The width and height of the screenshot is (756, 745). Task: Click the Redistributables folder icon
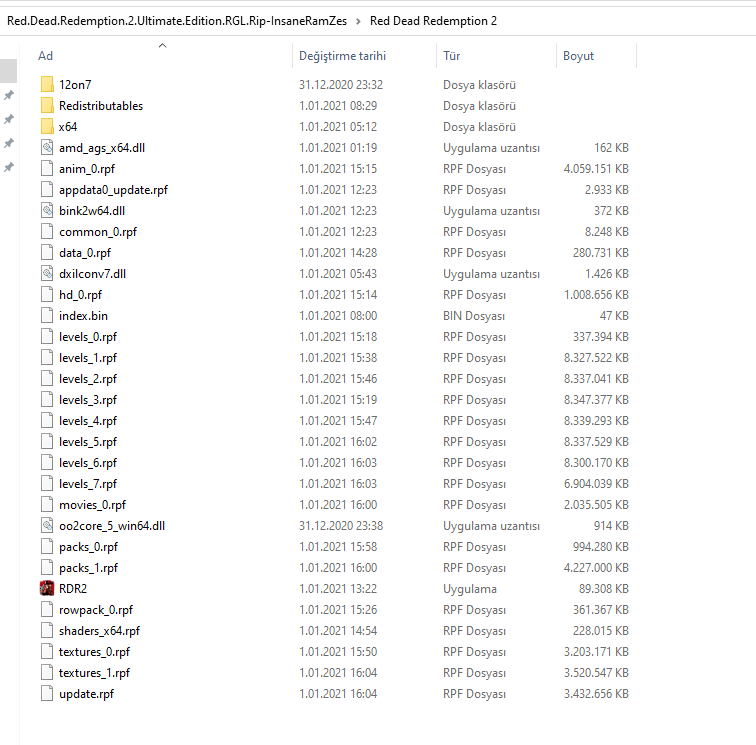click(x=47, y=106)
